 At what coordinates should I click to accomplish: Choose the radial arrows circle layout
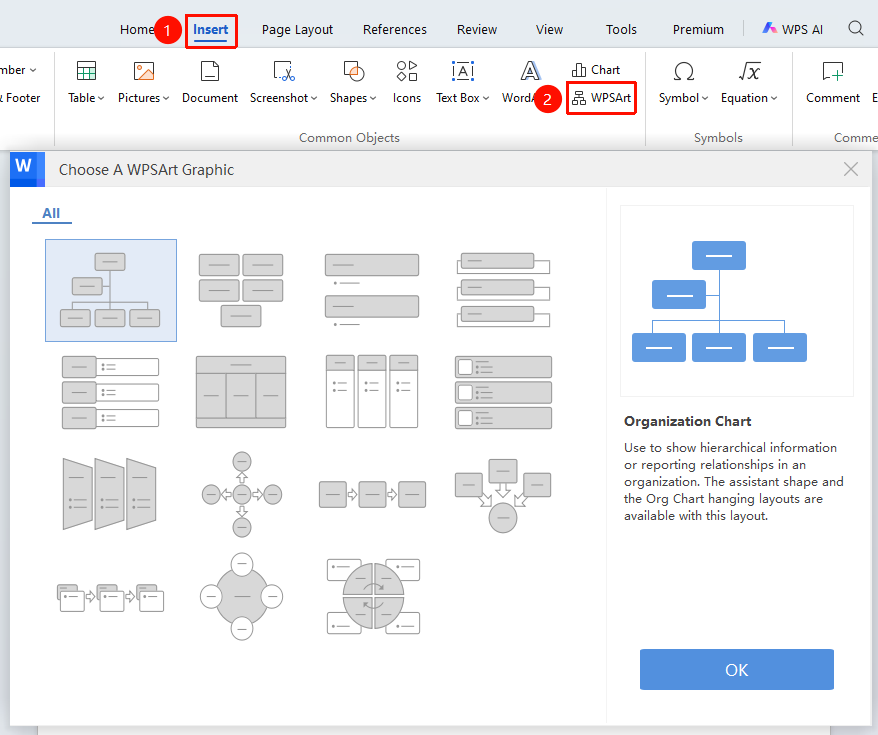tap(242, 494)
